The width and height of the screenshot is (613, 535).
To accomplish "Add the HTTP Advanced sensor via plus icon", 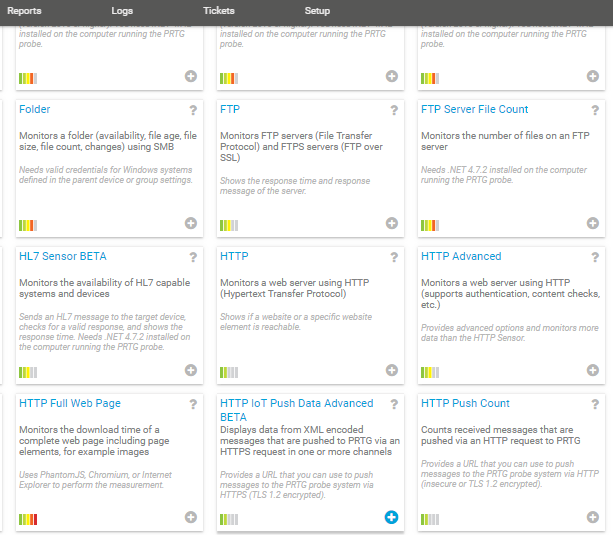I will (x=592, y=371).
